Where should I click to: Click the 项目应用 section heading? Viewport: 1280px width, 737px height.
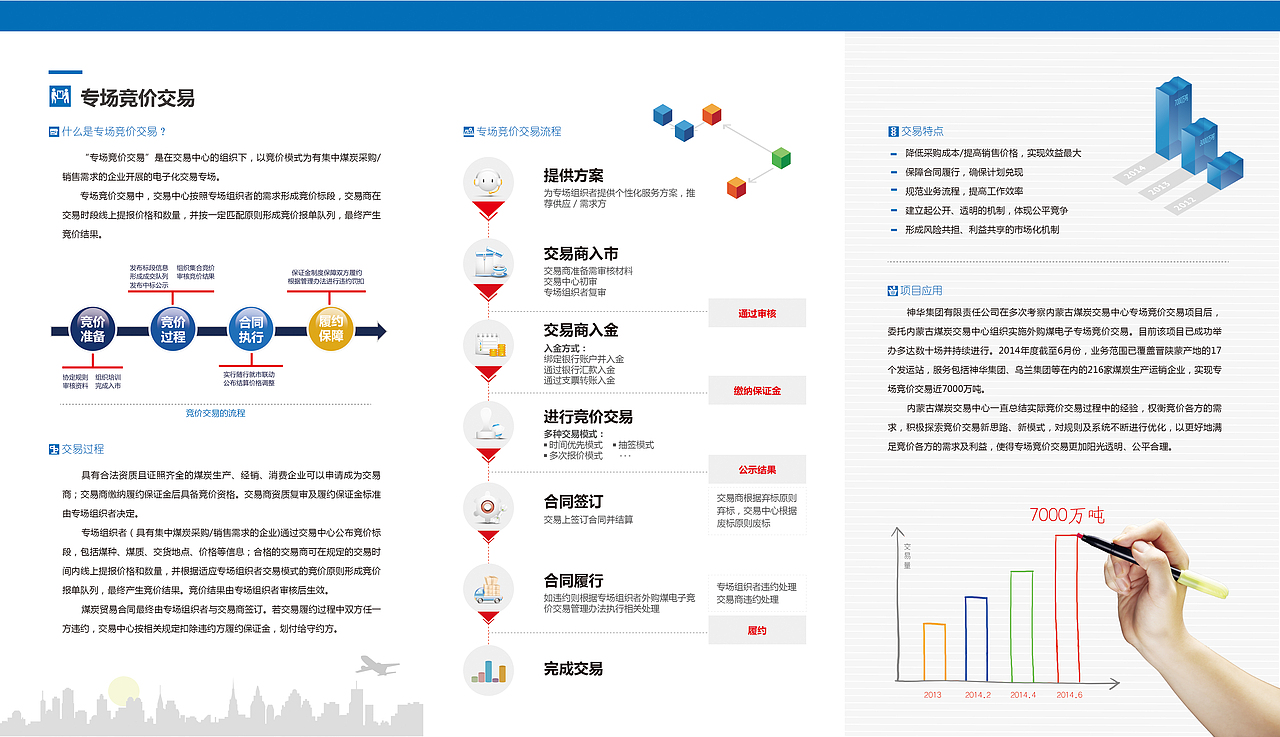(x=922, y=291)
